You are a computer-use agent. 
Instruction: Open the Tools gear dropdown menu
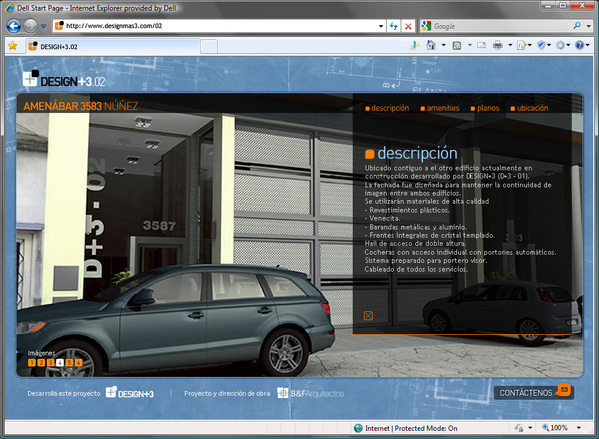(x=563, y=45)
